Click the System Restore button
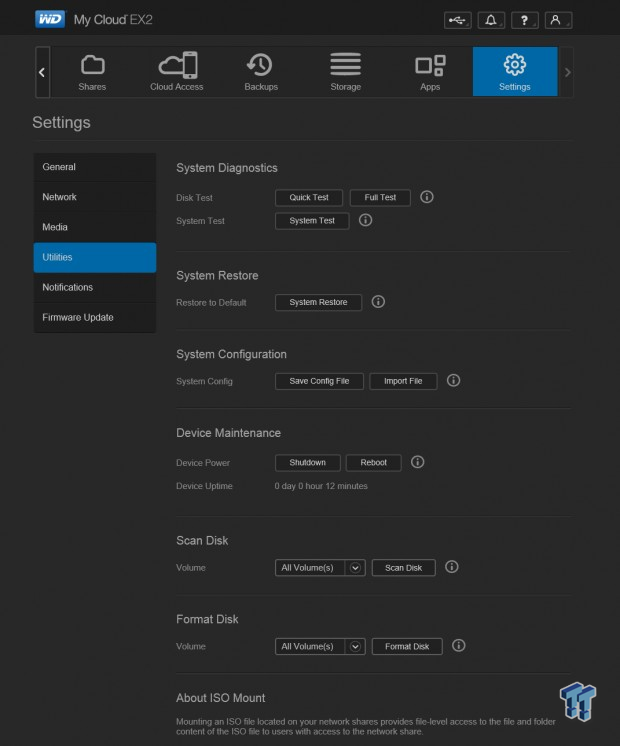620x746 pixels. pos(318,302)
